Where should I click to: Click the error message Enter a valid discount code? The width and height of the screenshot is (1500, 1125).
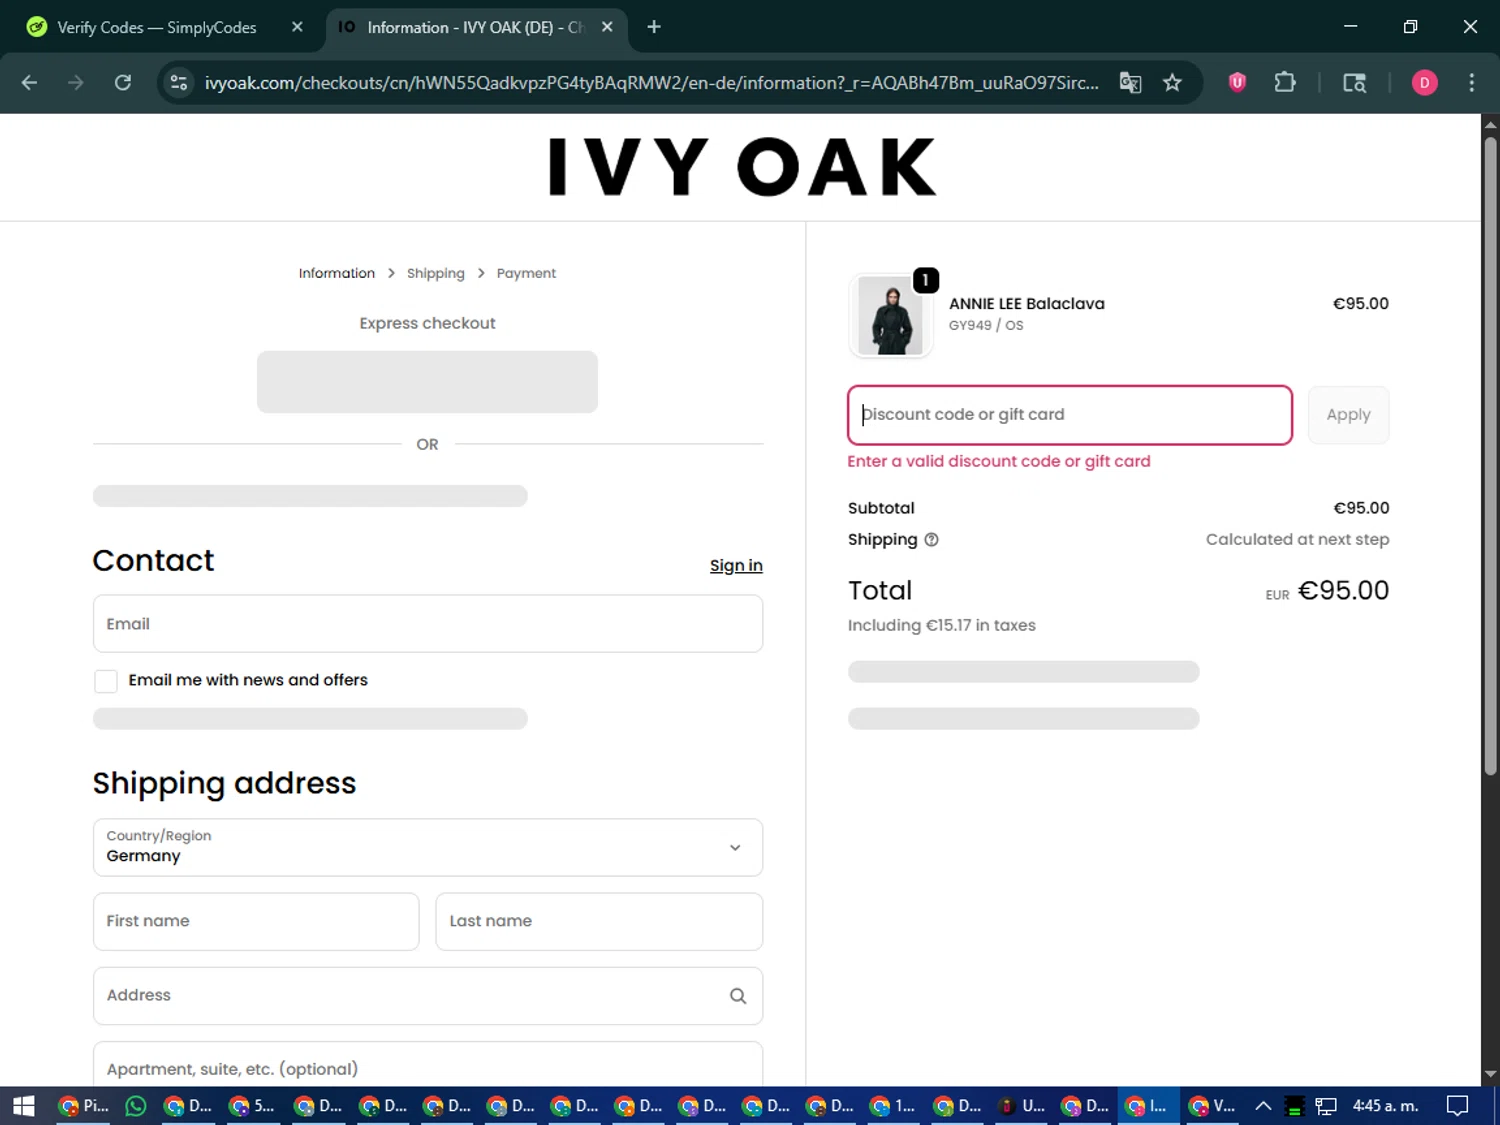tap(998, 462)
